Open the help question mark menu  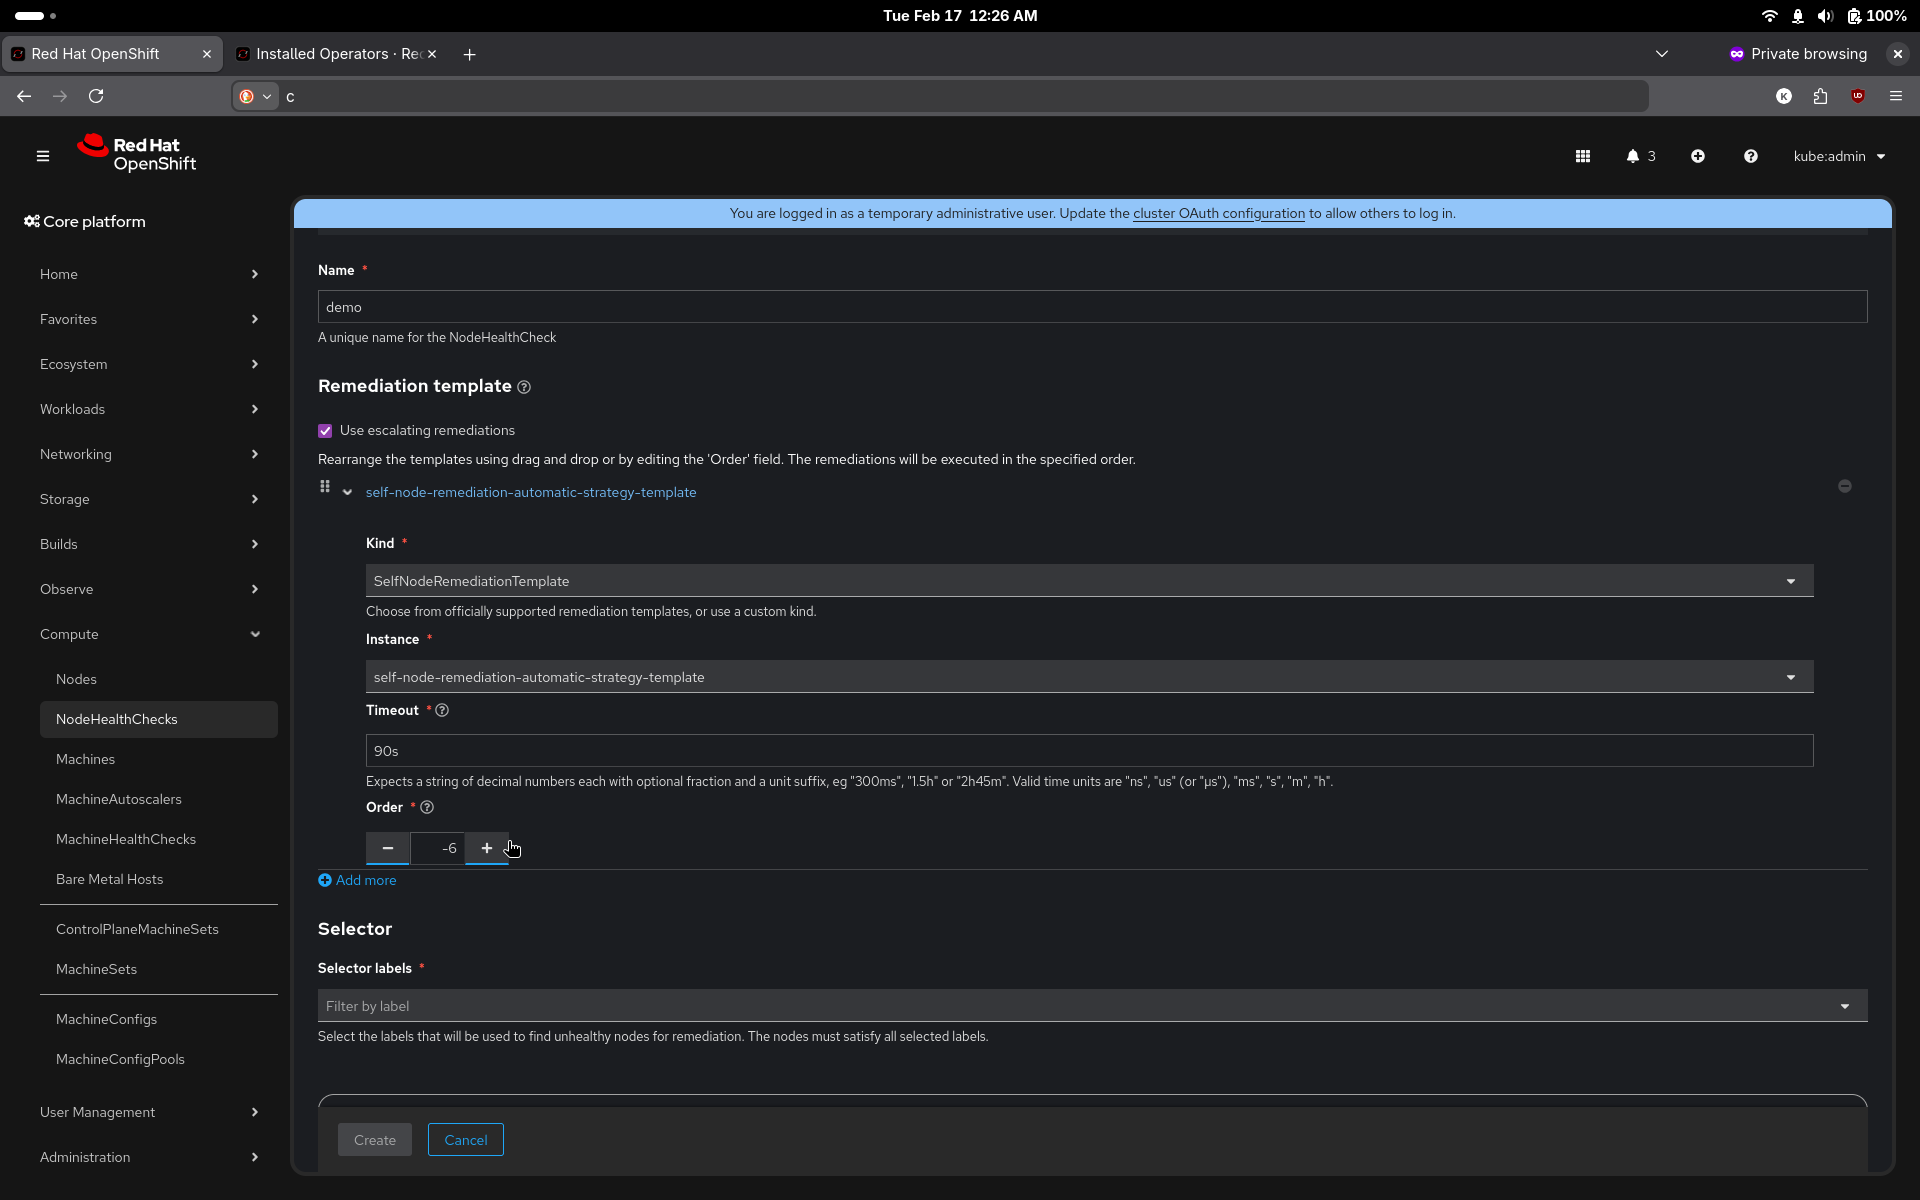(x=1750, y=156)
